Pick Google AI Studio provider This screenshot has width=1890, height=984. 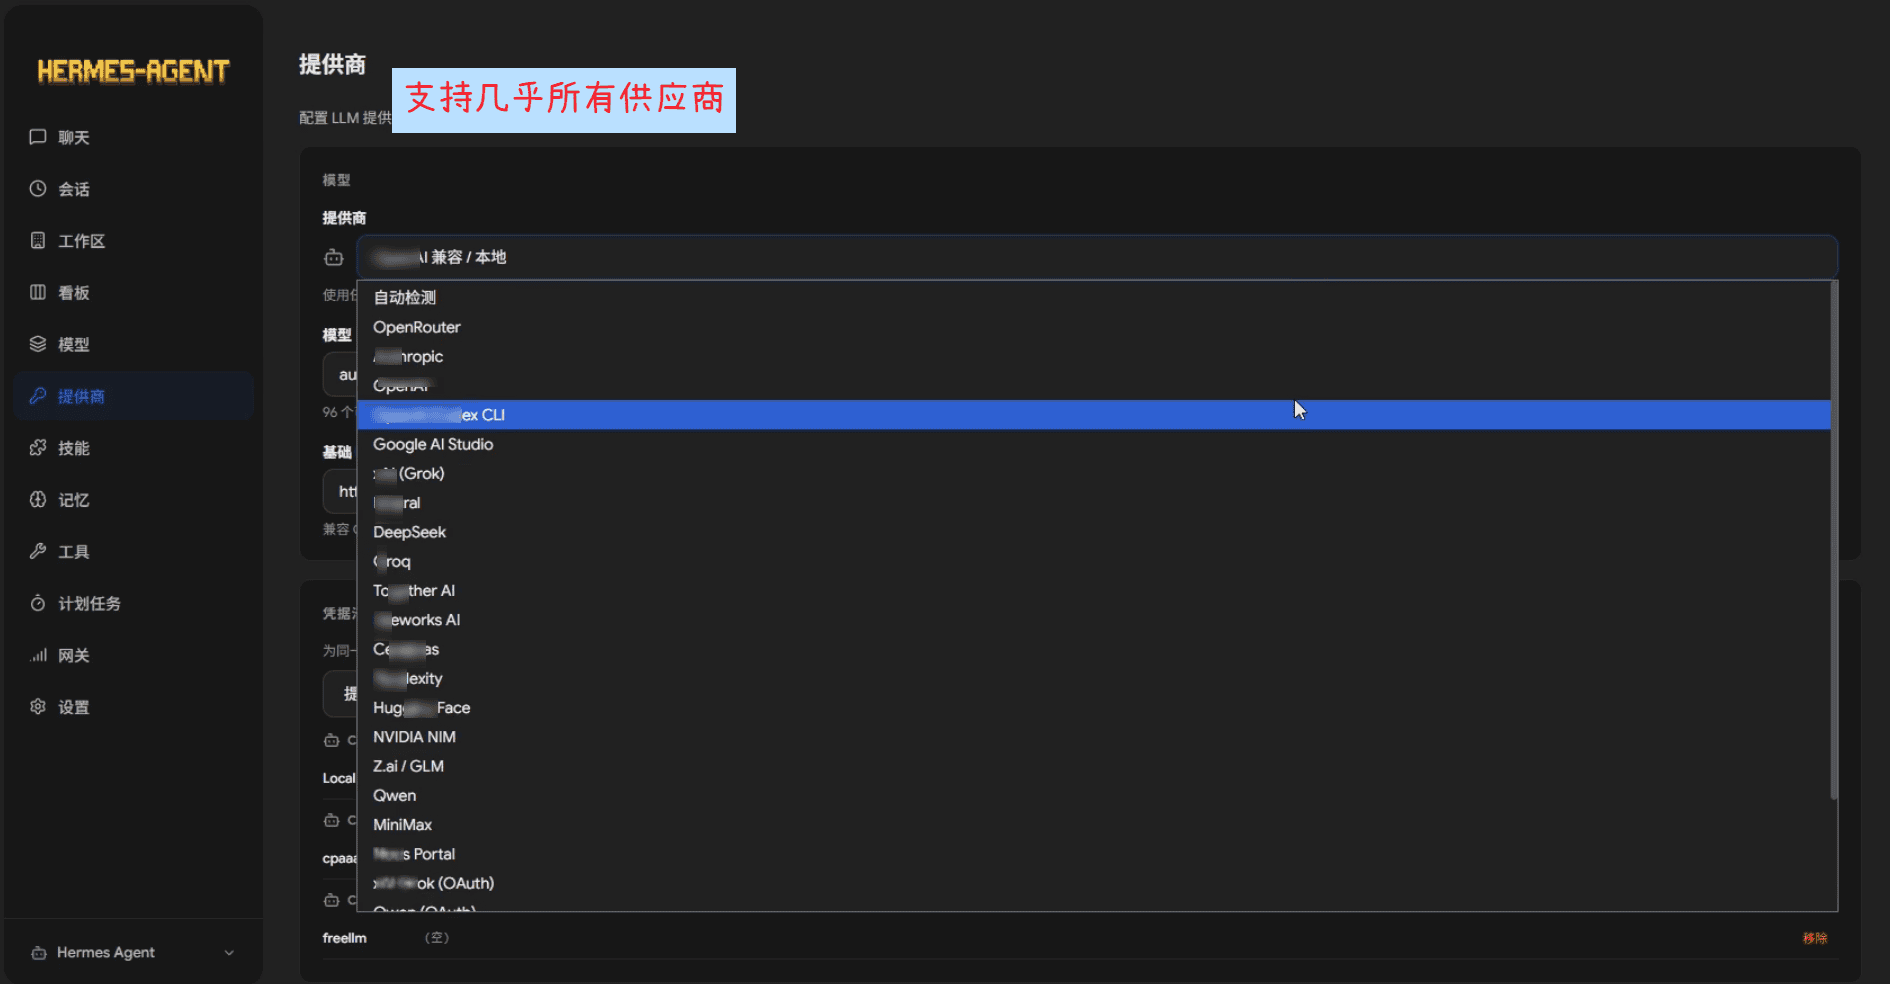point(1094,444)
